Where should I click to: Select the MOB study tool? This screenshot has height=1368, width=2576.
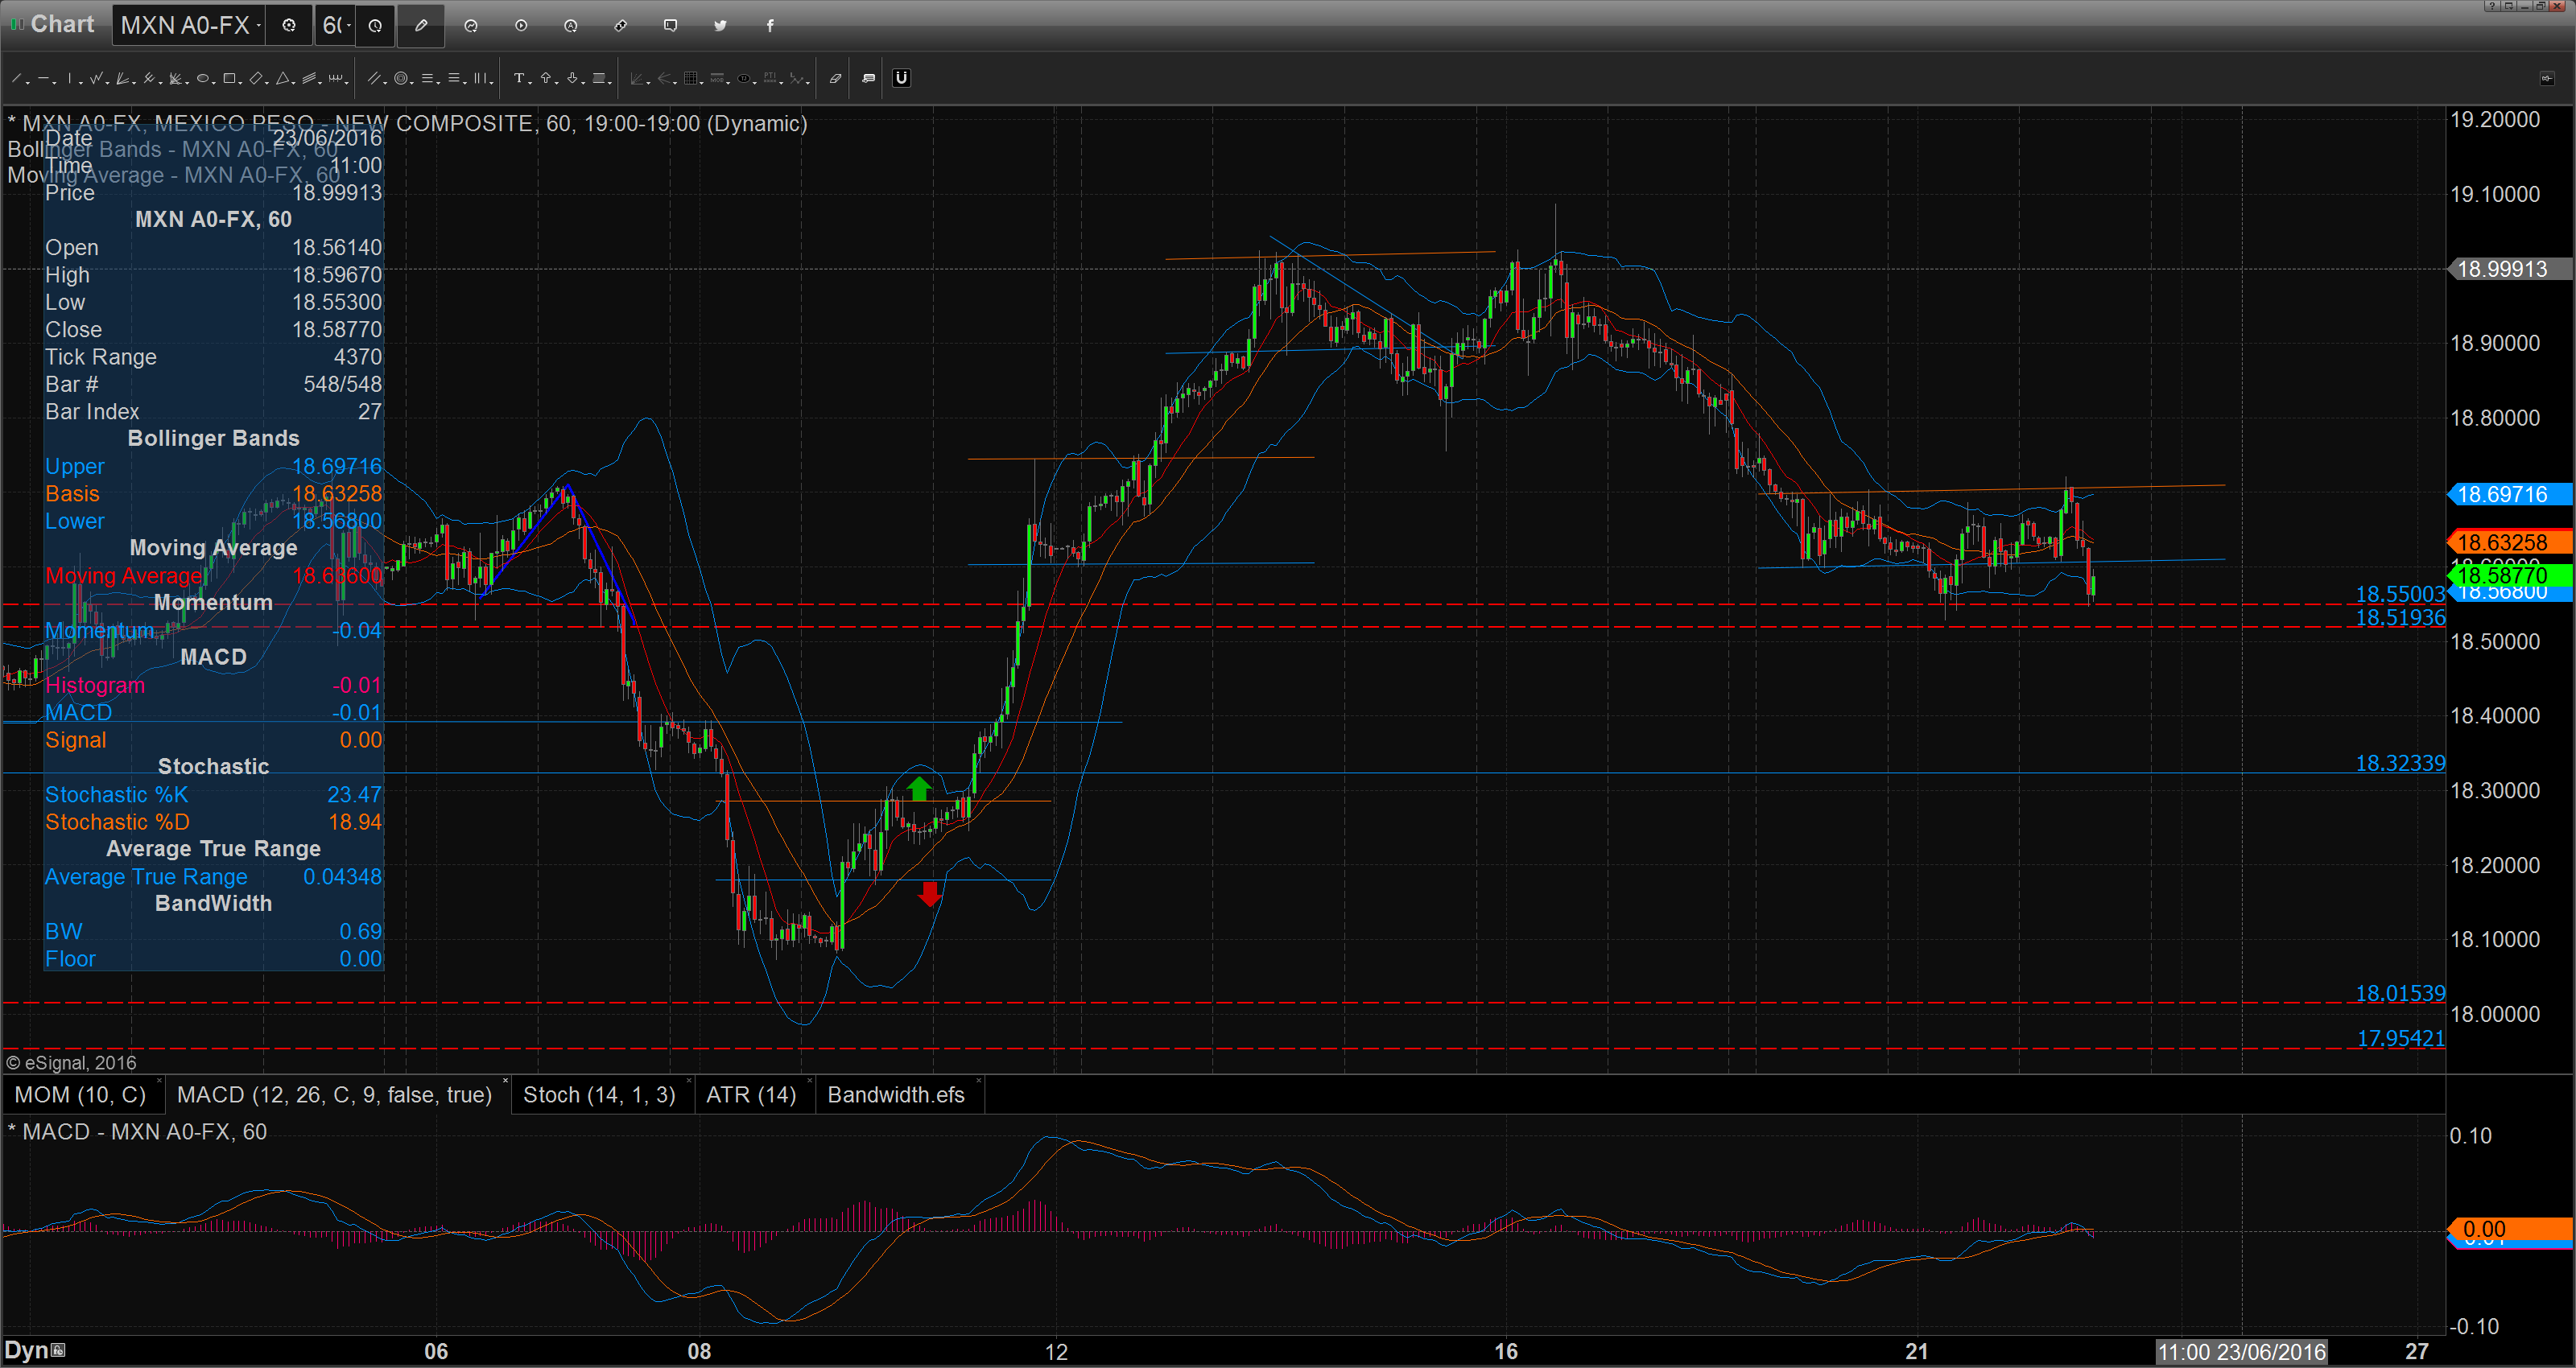pos(717,78)
